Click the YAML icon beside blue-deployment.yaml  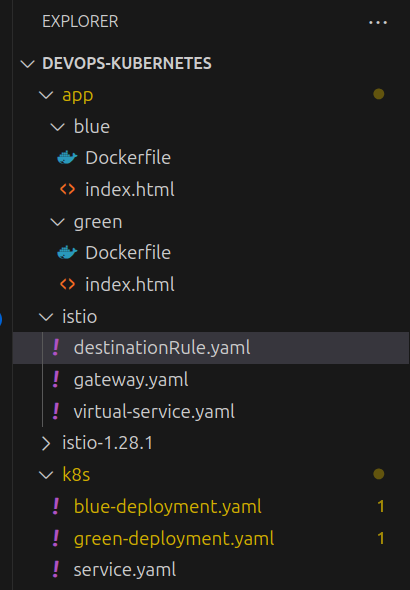tap(56, 506)
